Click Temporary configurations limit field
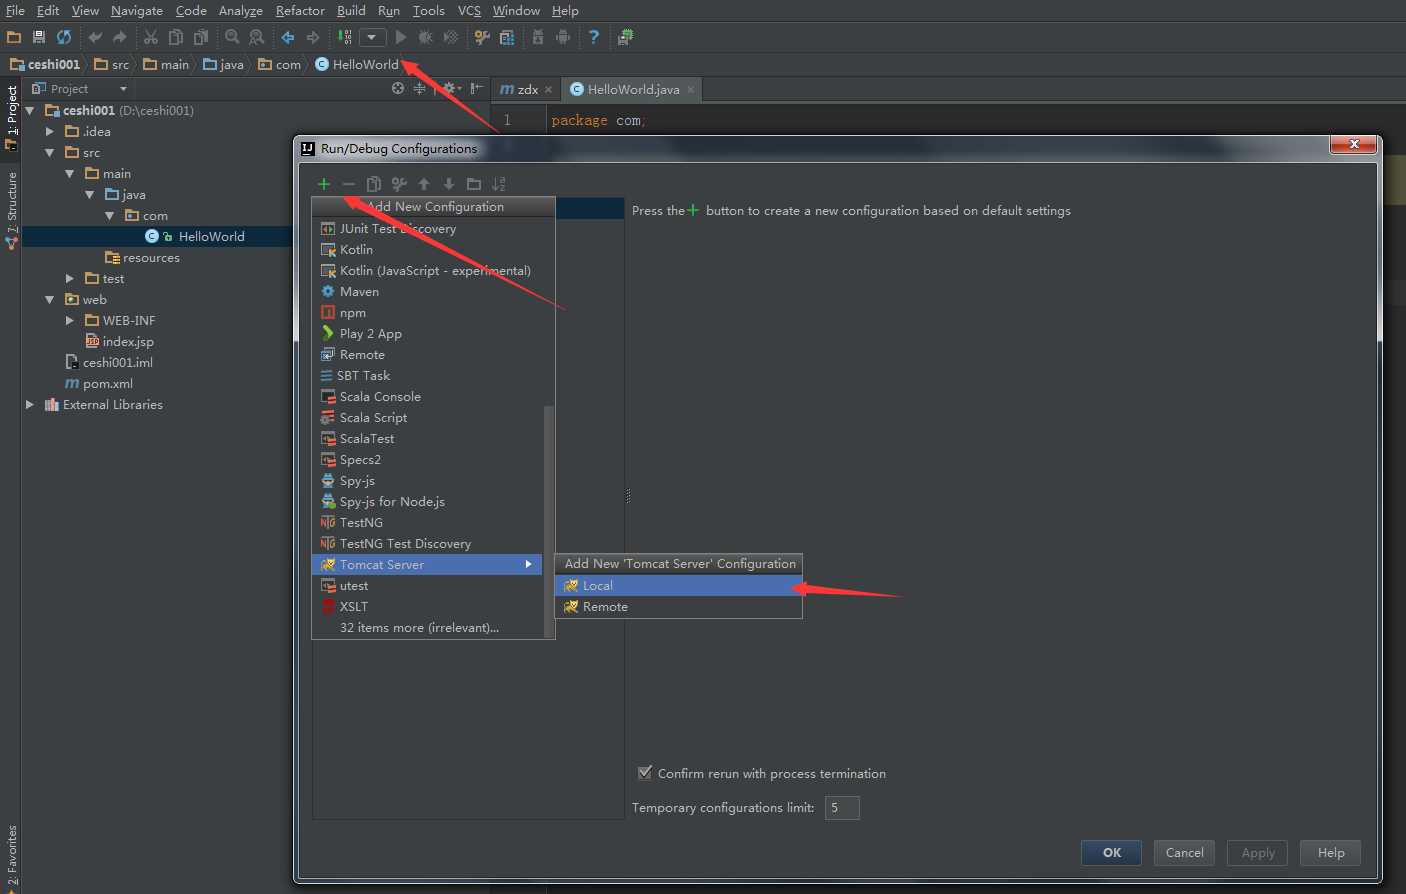The width and height of the screenshot is (1406, 894). (842, 807)
